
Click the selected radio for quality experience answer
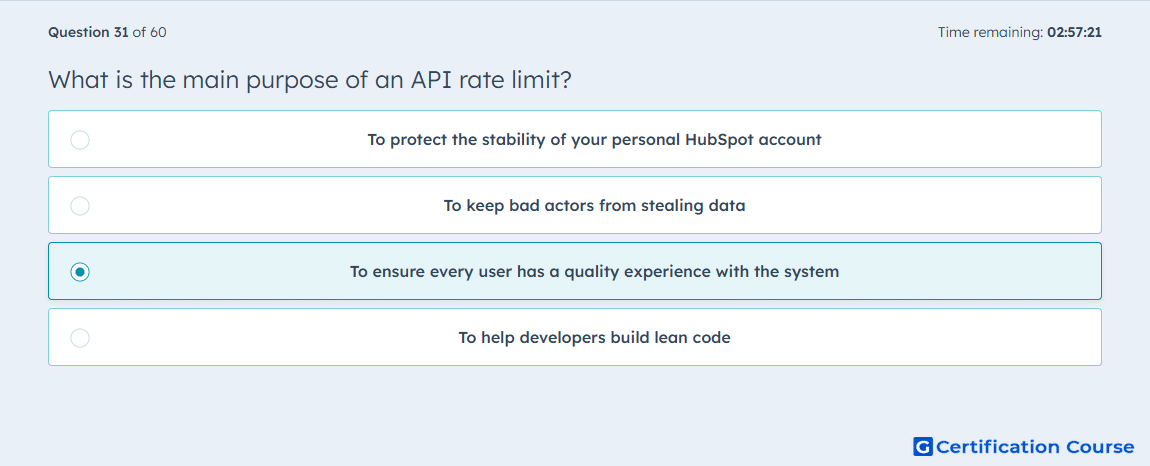tap(80, 272)
